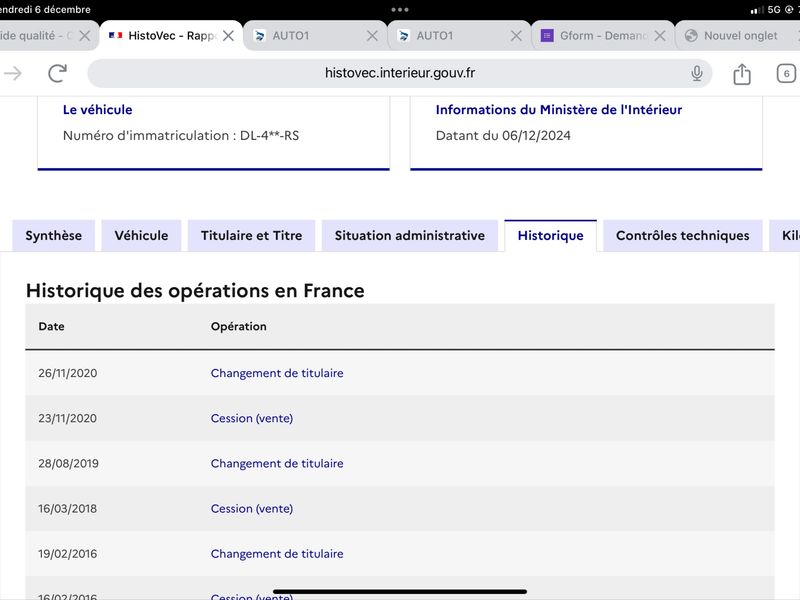Open the Synthèse tab
Viewport: 800px width, 600px height.
(x=54, y=236)
